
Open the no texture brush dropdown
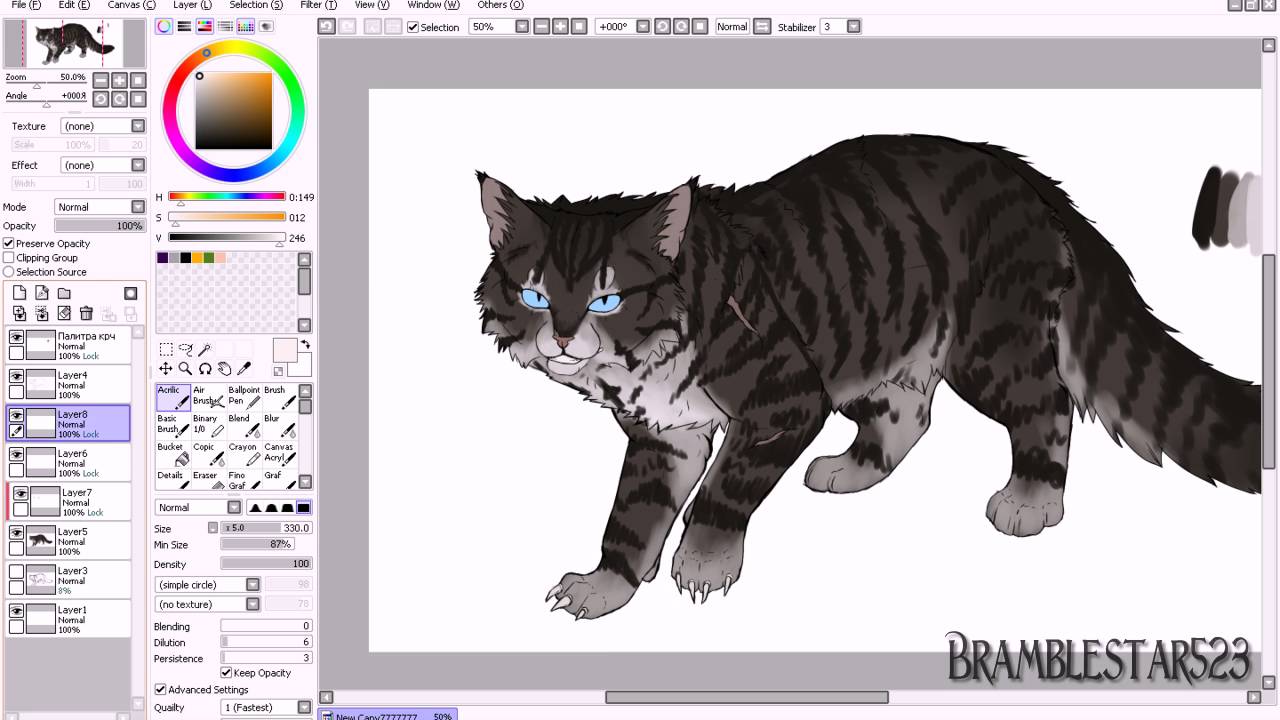pyautogui.click(x=207, y=604)
